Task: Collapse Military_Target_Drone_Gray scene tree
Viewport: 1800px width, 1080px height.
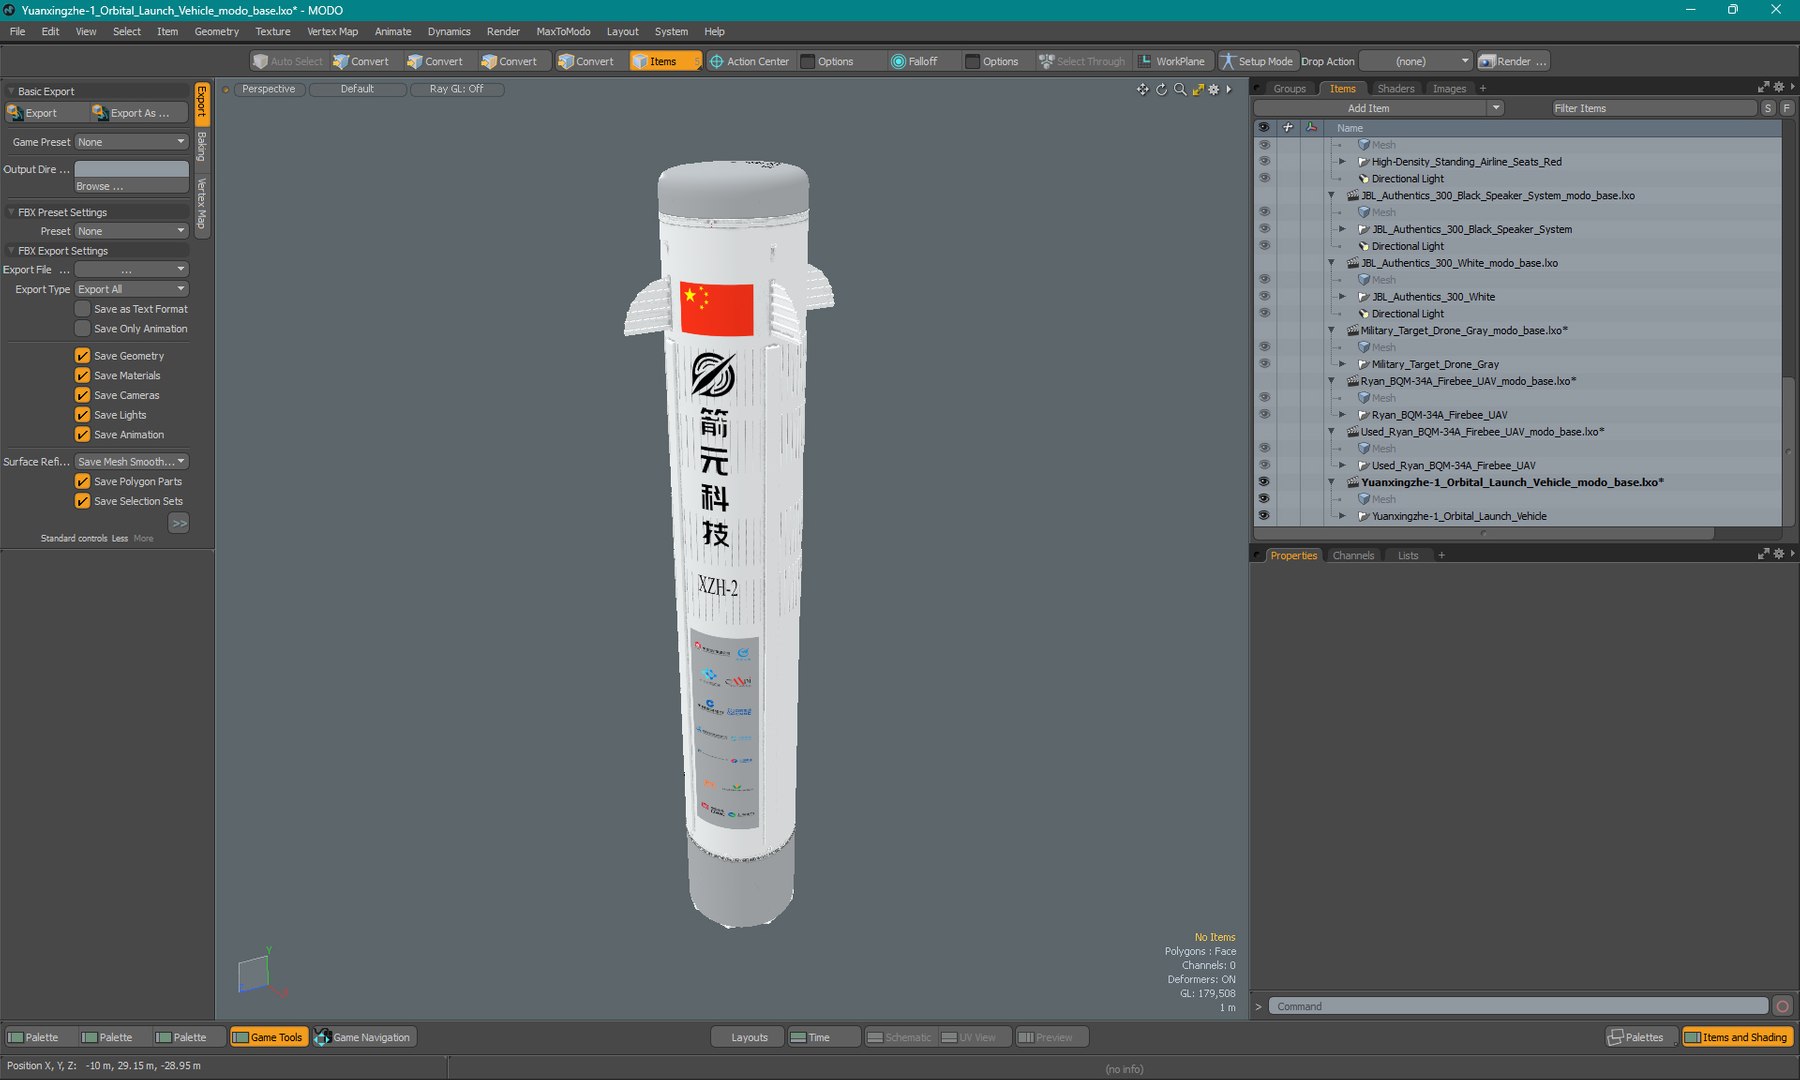Action: pyautogui.click(x=1331, y=331)
